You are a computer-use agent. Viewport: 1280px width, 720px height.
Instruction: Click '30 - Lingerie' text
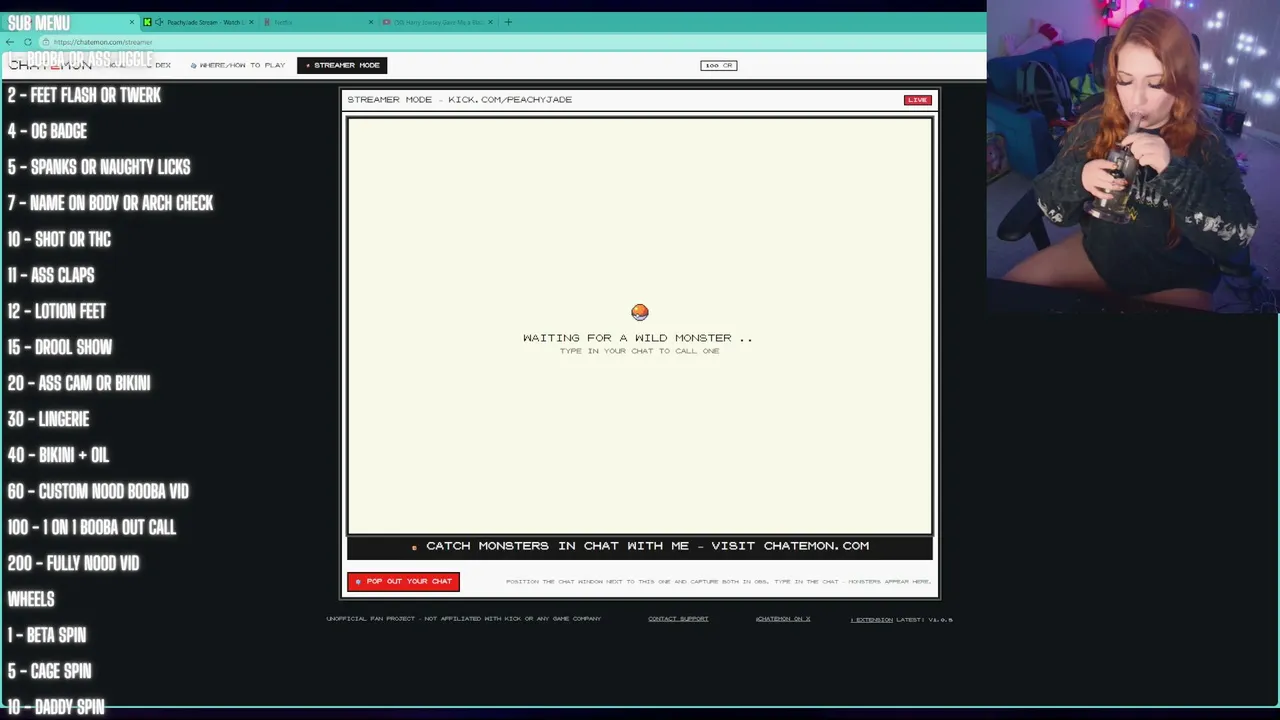pyautogui.click(x=48, y=419)
